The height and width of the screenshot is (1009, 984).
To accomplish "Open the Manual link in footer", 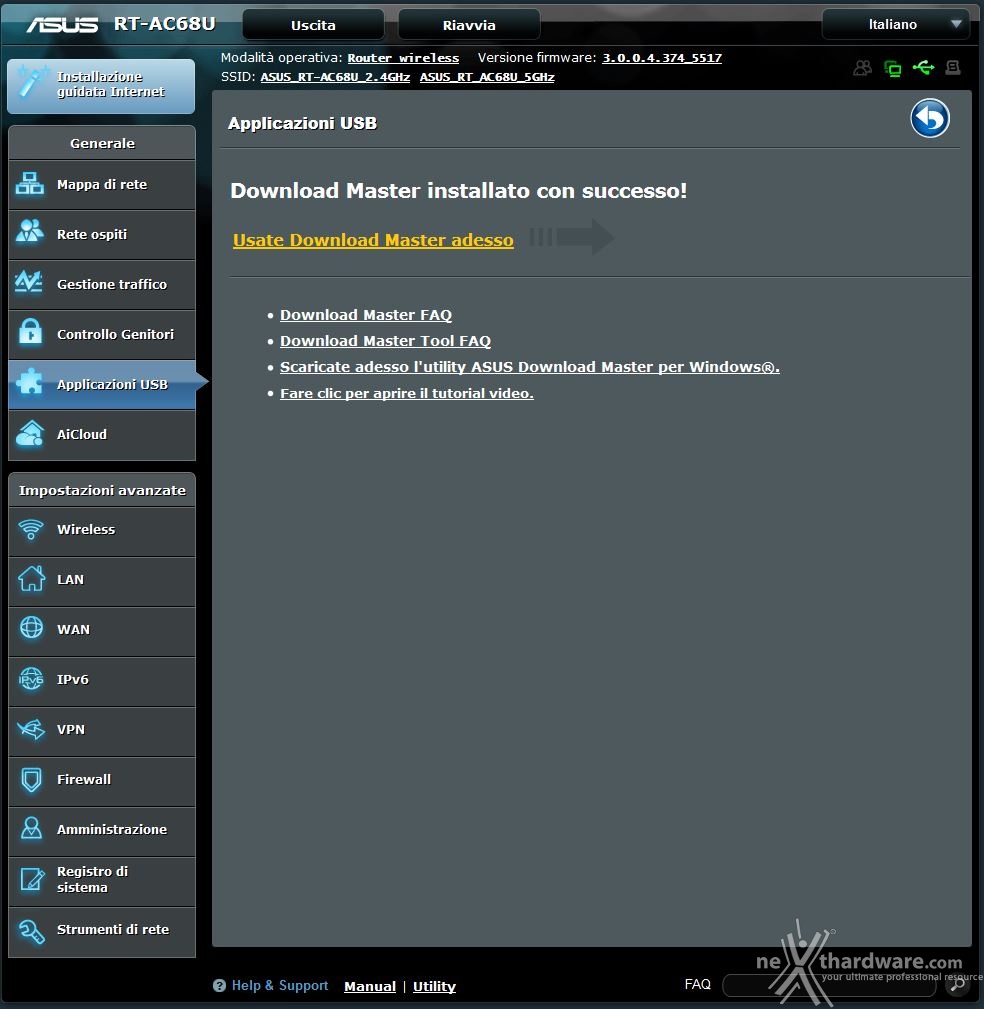I will click(x=370, y=986).
